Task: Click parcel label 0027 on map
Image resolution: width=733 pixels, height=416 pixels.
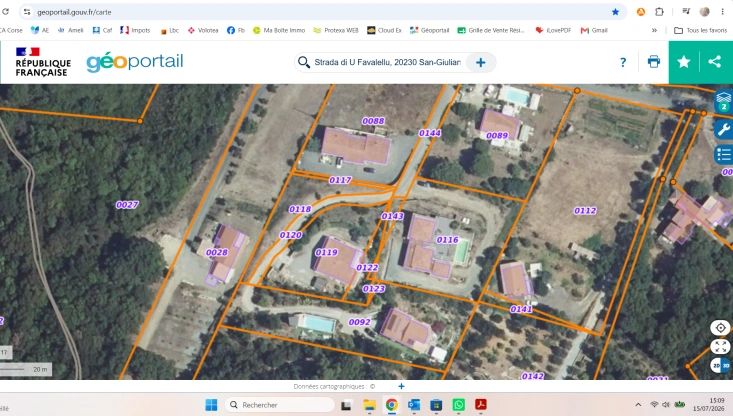Action: coord(127,205)
